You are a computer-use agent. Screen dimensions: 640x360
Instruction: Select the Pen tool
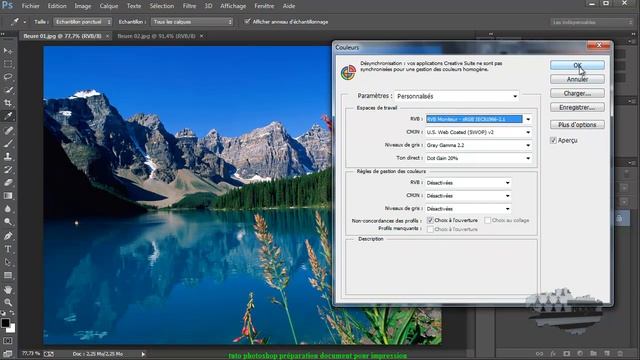8,236
